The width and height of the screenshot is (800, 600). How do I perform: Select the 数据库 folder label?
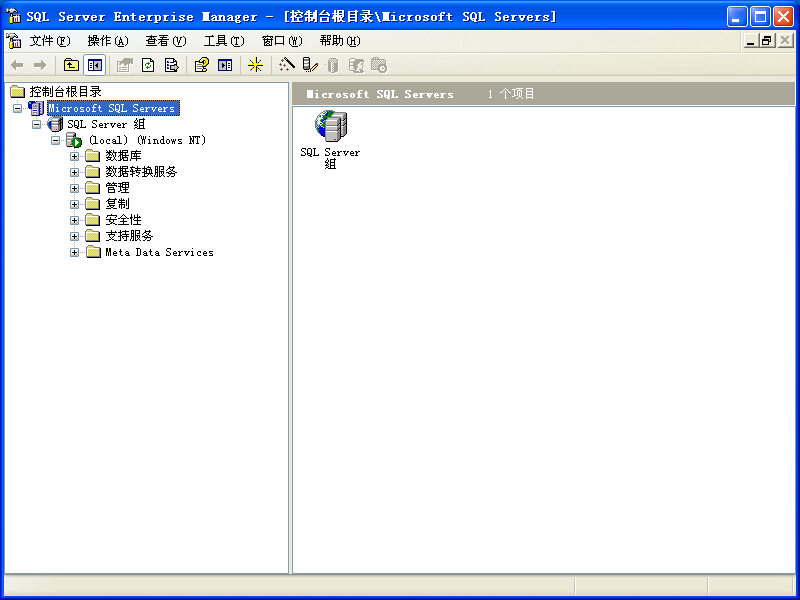[x=123, y=156]
